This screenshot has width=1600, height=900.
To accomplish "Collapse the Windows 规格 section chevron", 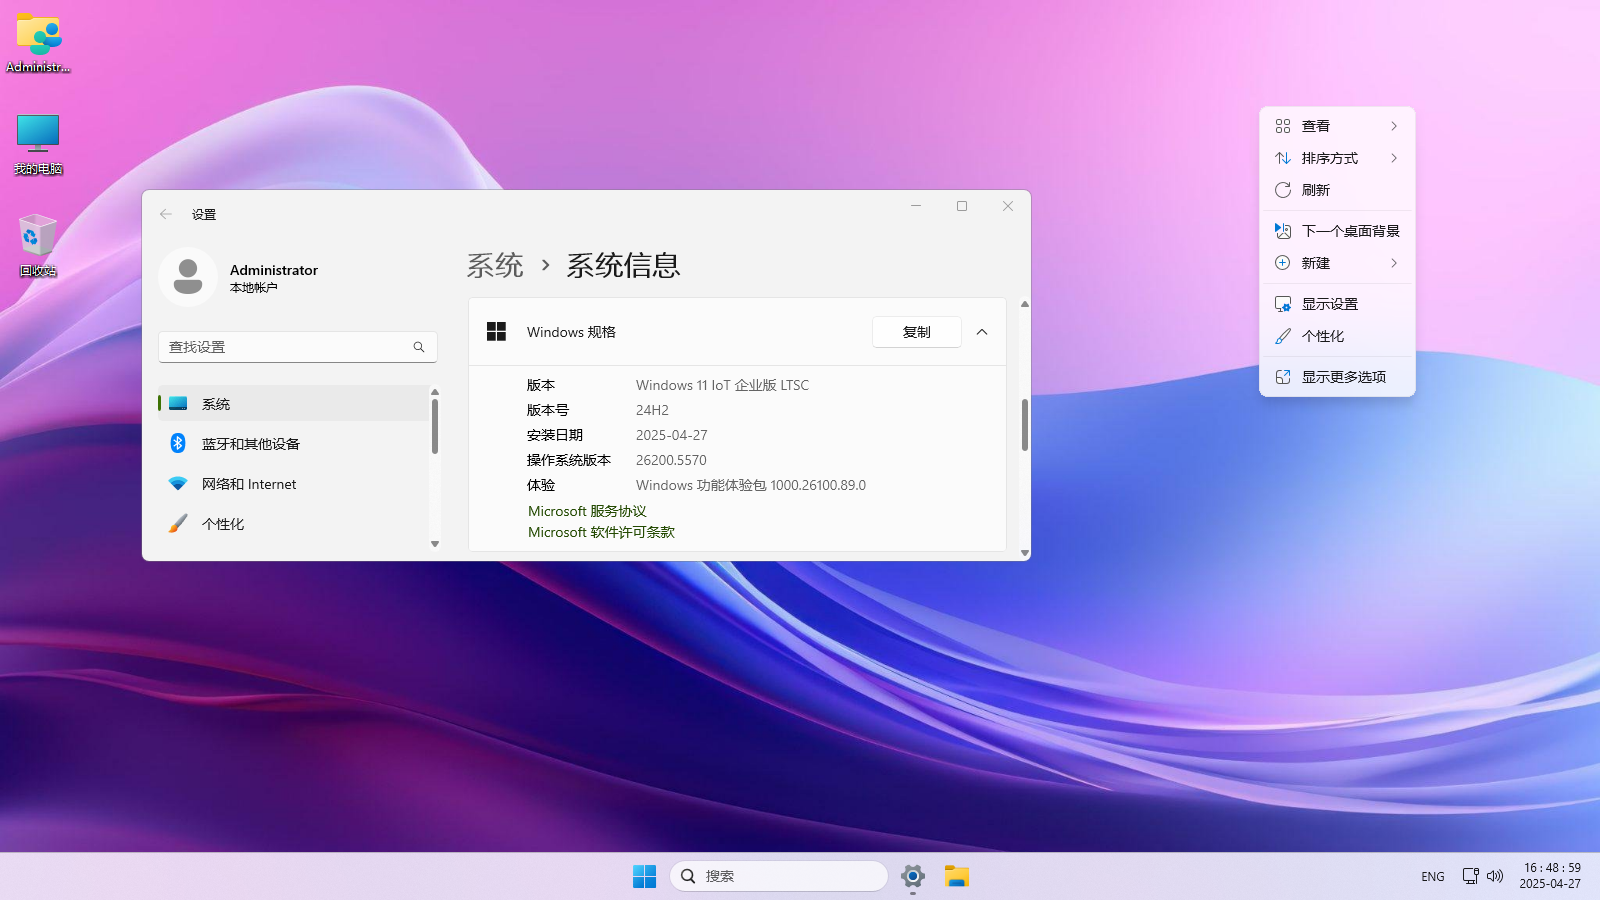I will click(982, 332).
